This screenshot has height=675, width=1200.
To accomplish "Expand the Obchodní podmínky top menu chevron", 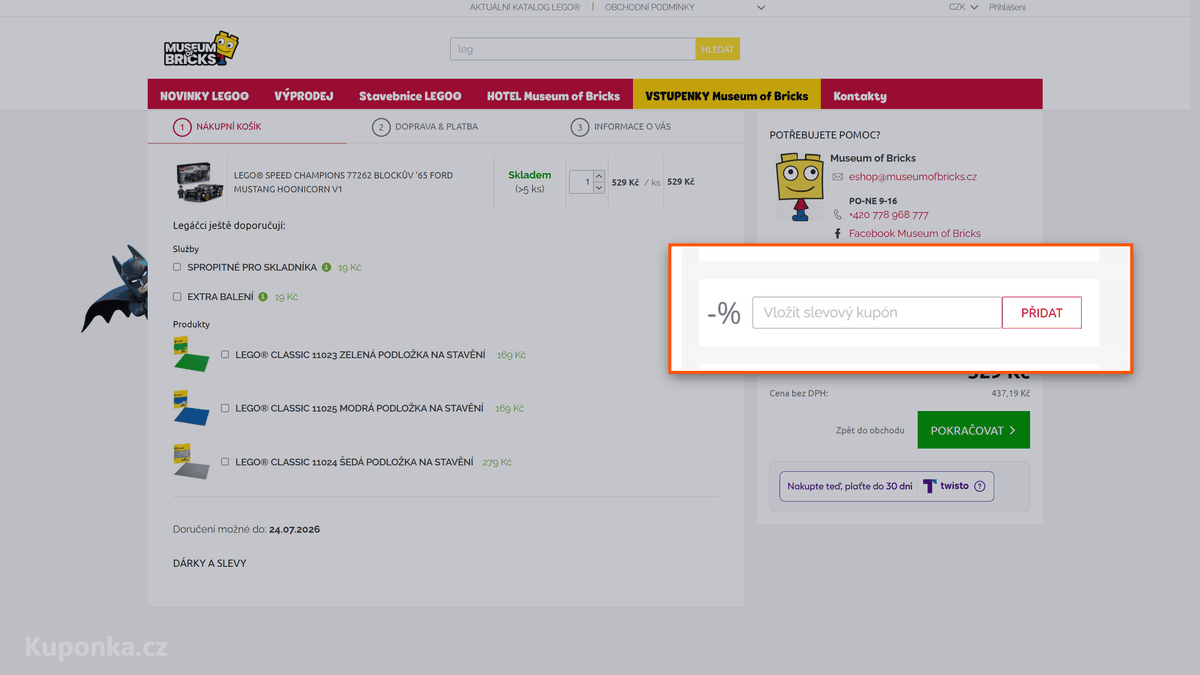I will (x=761, y=7).
